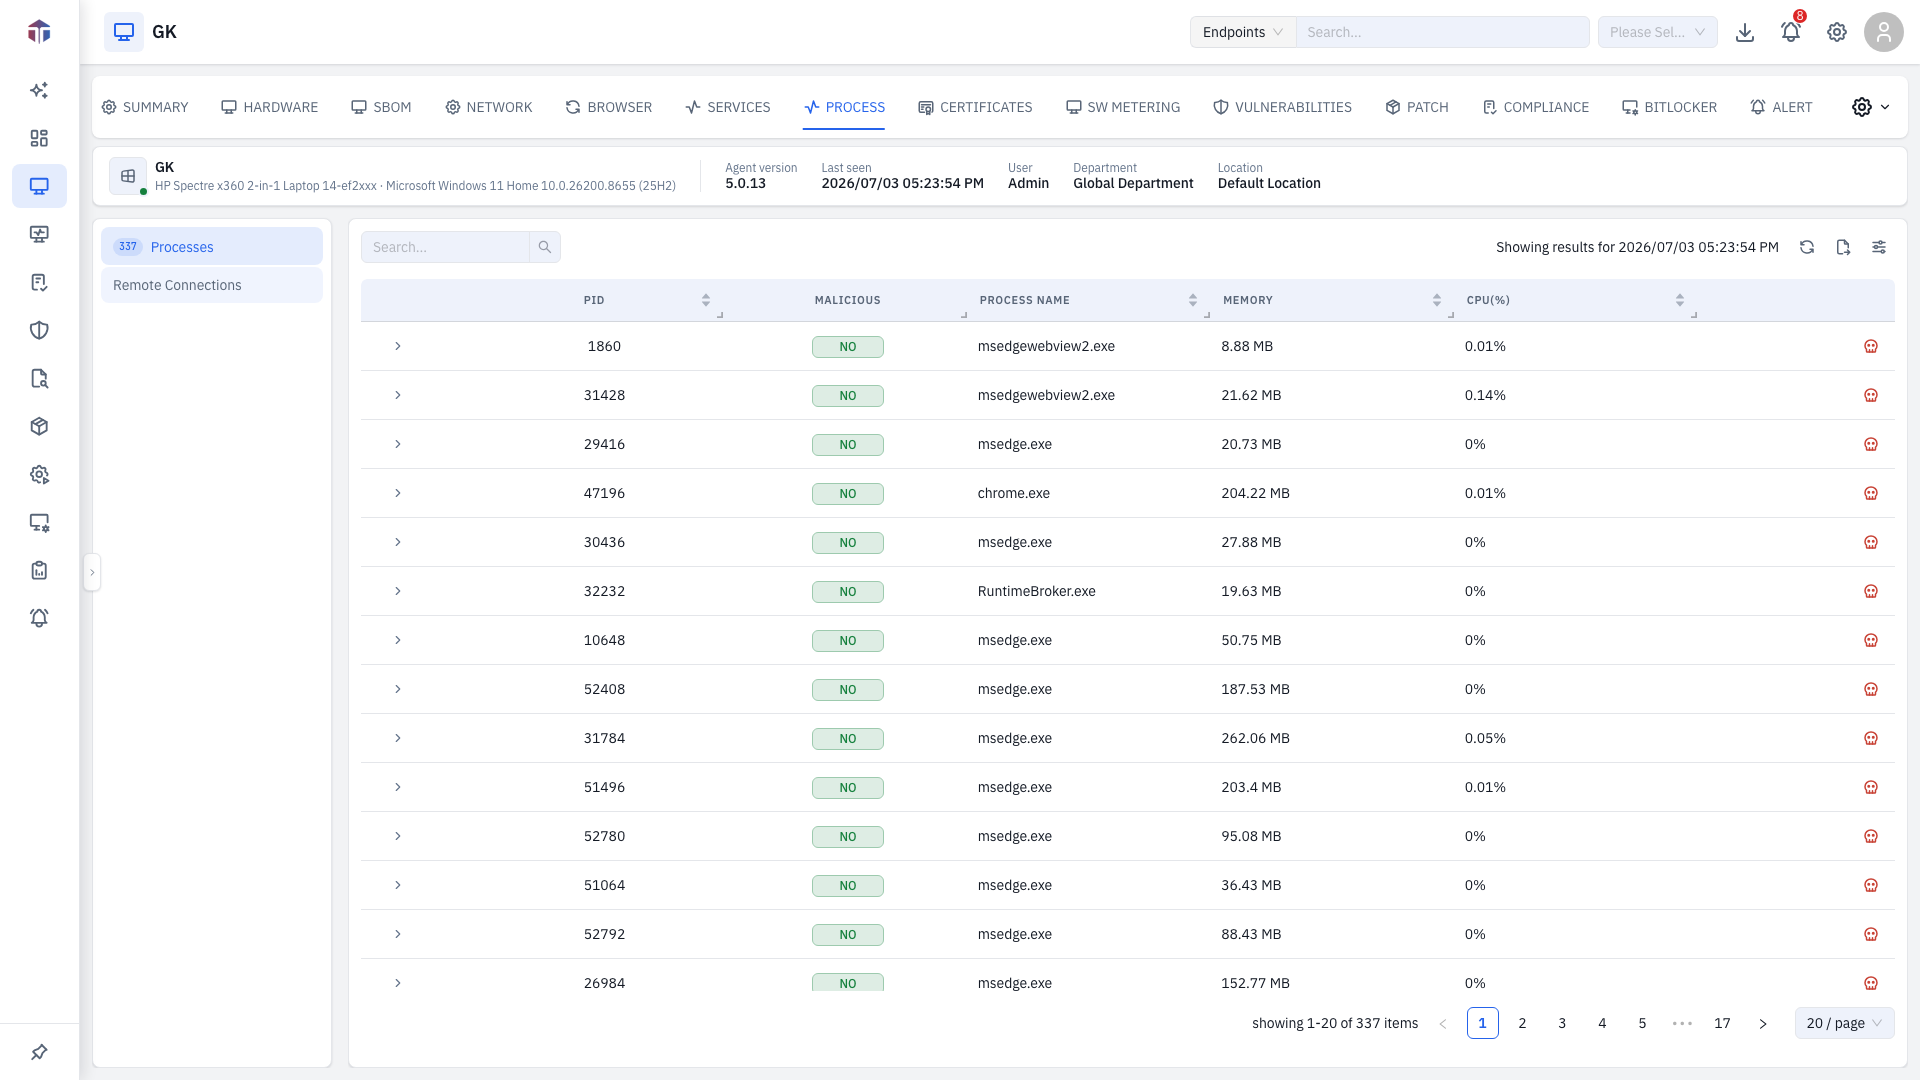
Task: Switch to the HARDWARE tab
Action: 270,107
